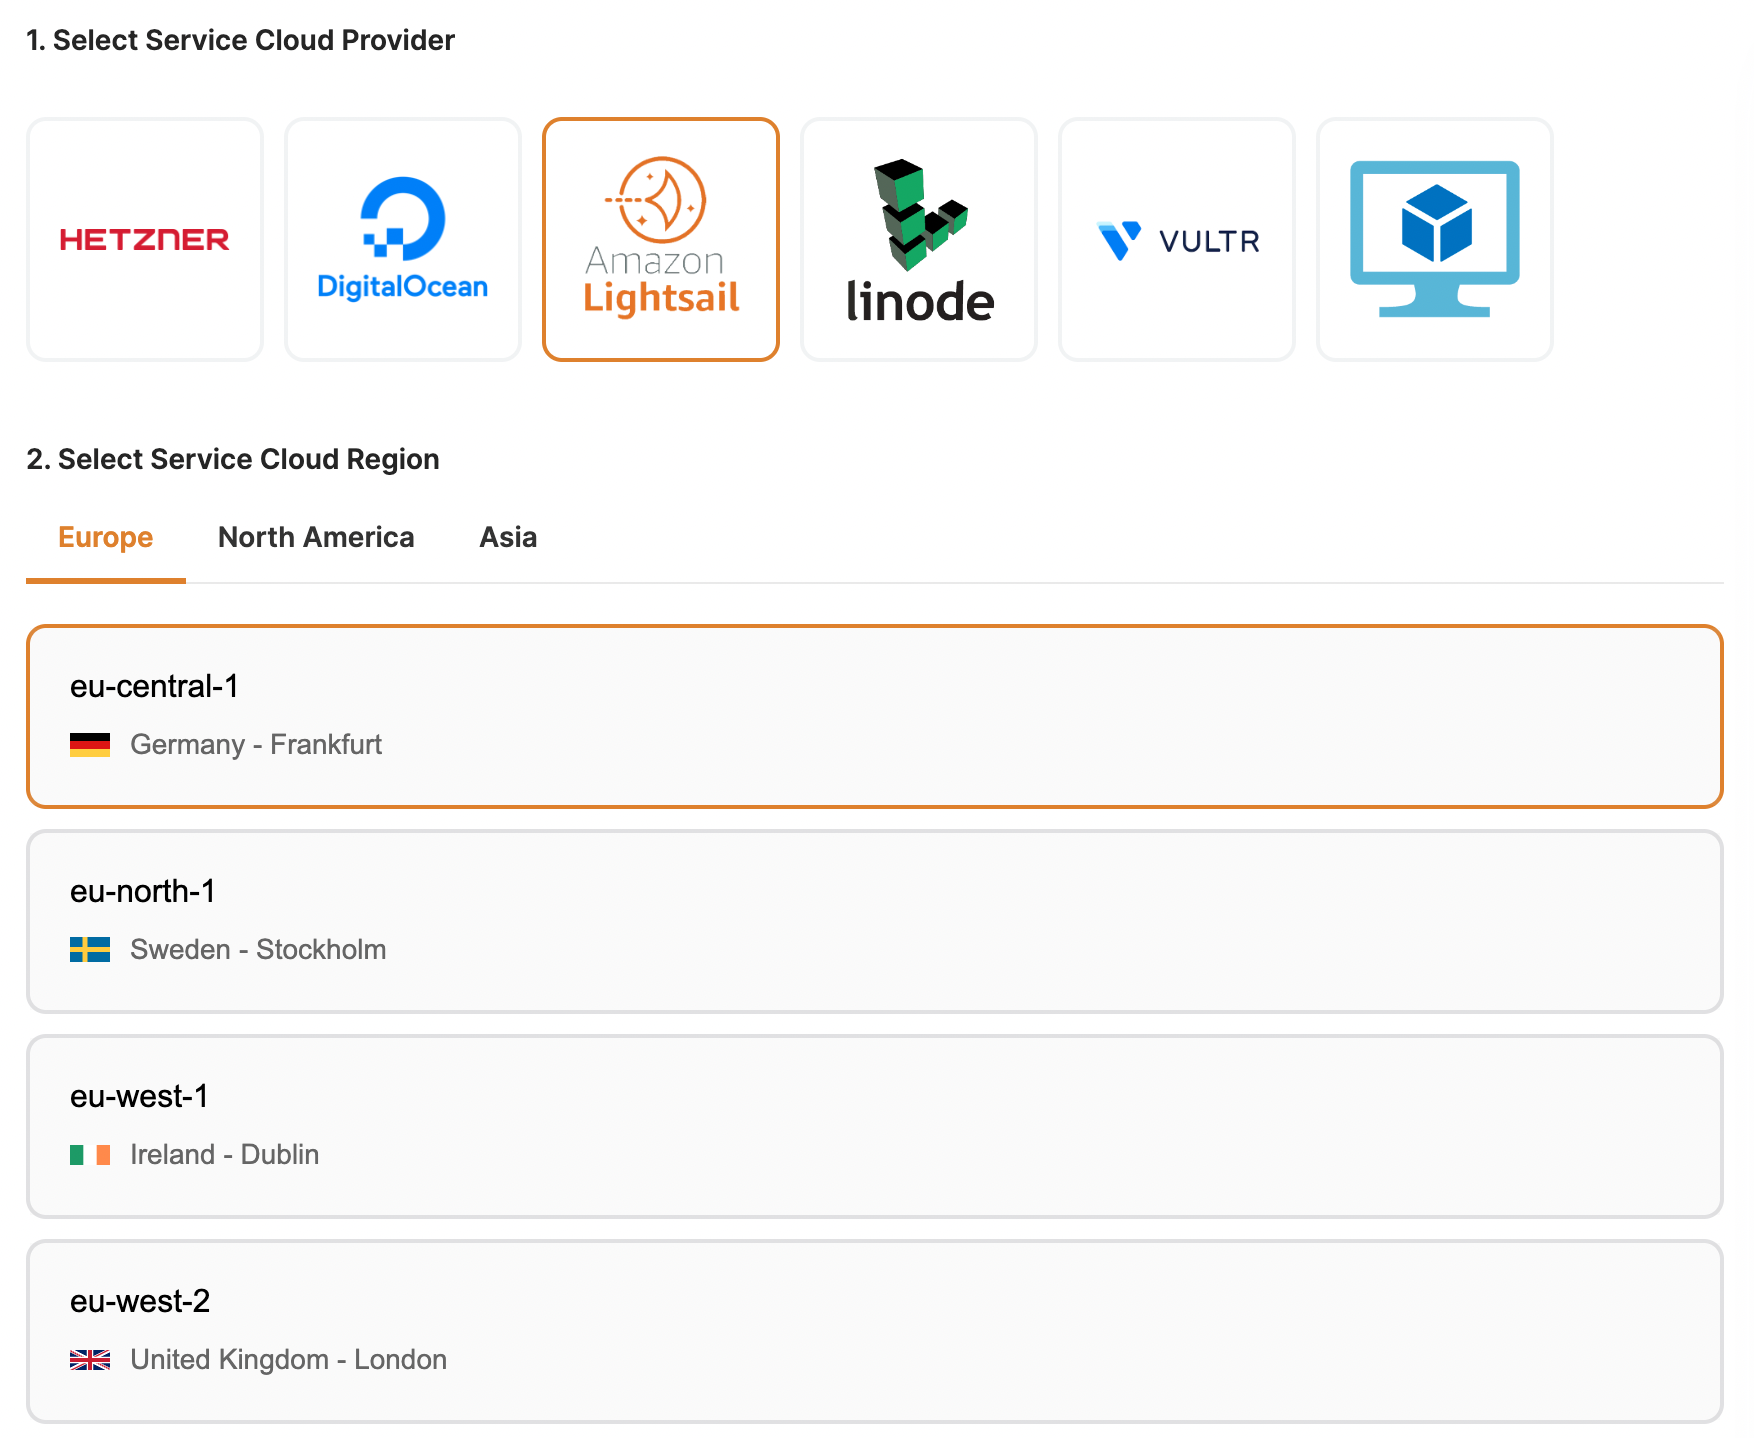
Task: Click the Swedish flag icon
Action: pos(90,950)
